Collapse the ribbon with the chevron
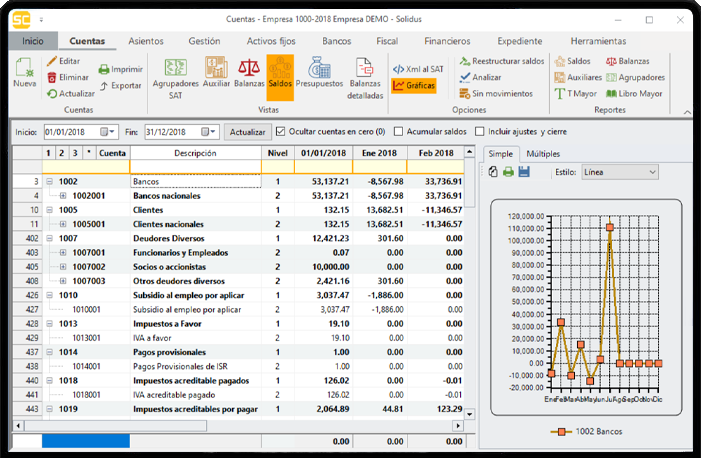Viewport: 701px width, 458px height. [687, 112]
